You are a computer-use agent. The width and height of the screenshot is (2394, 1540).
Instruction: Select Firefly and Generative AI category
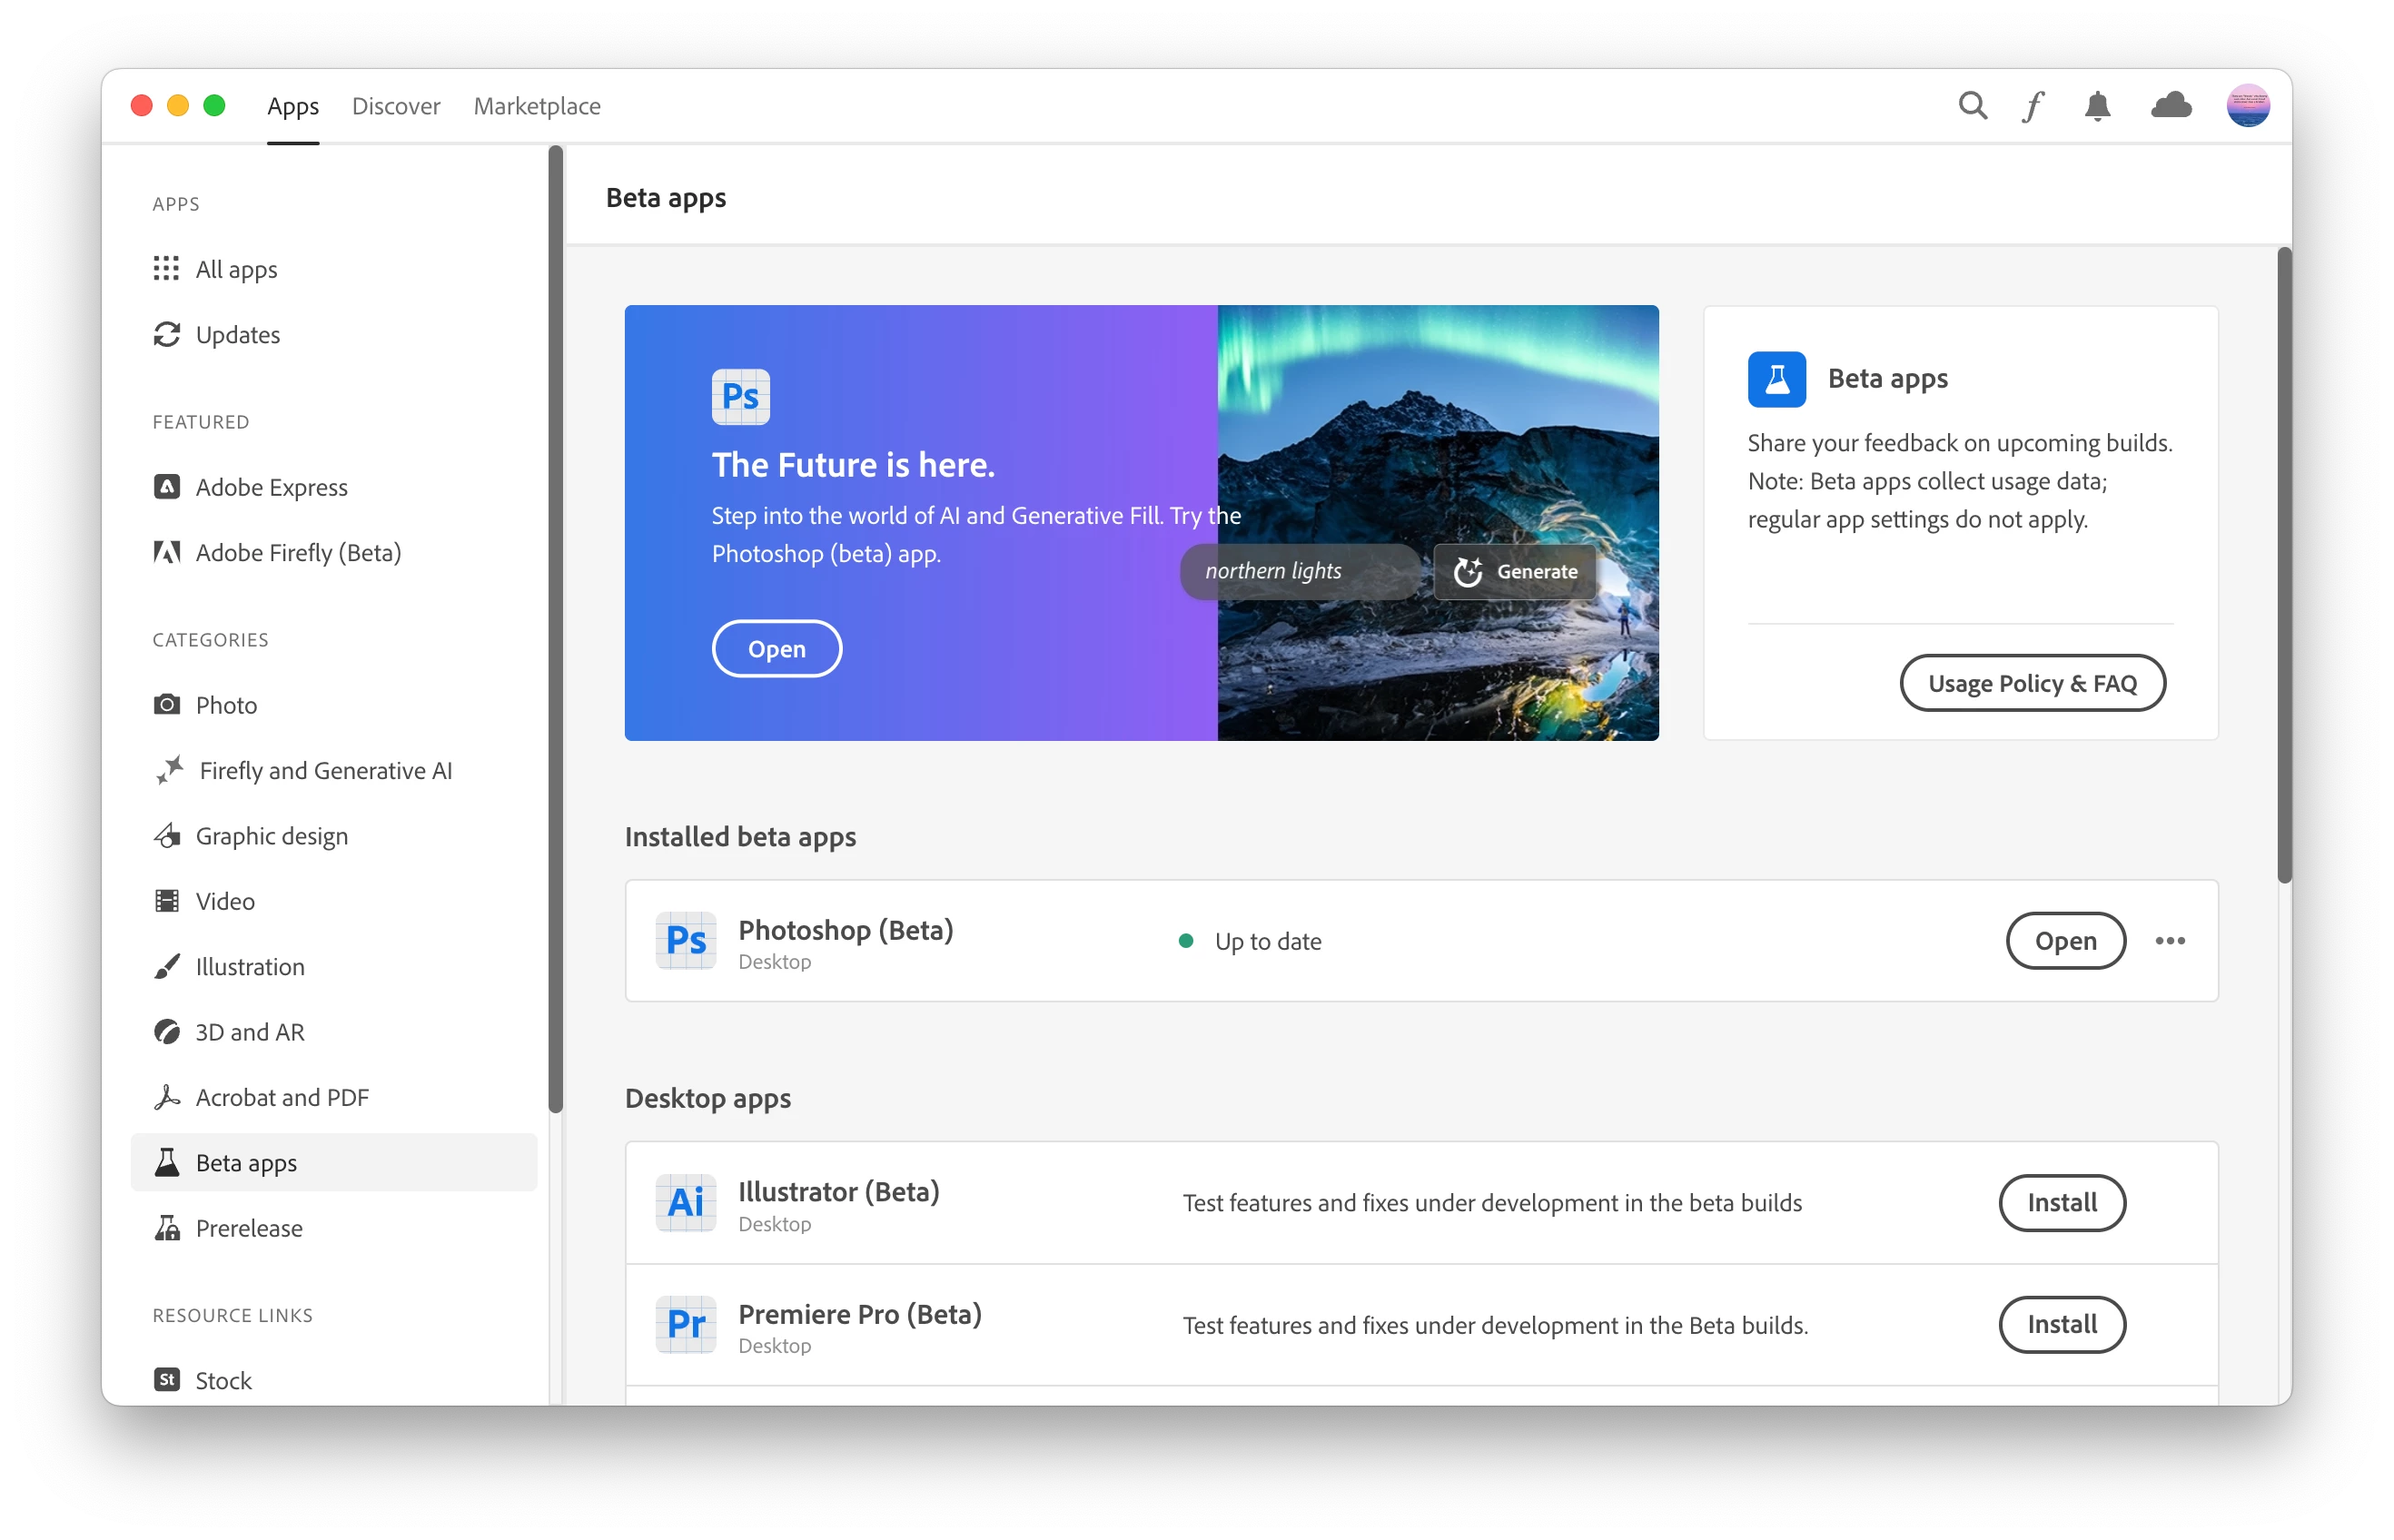click(x=325, y=771)
